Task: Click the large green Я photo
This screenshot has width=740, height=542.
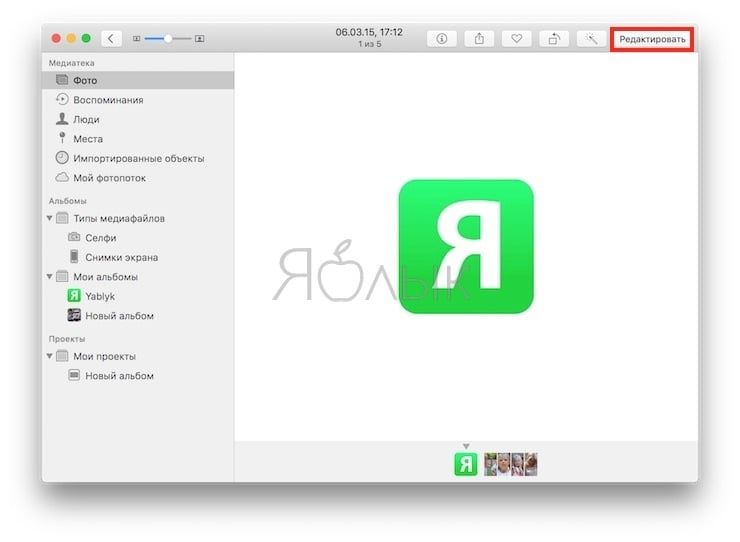Action: tap(466, 246)
